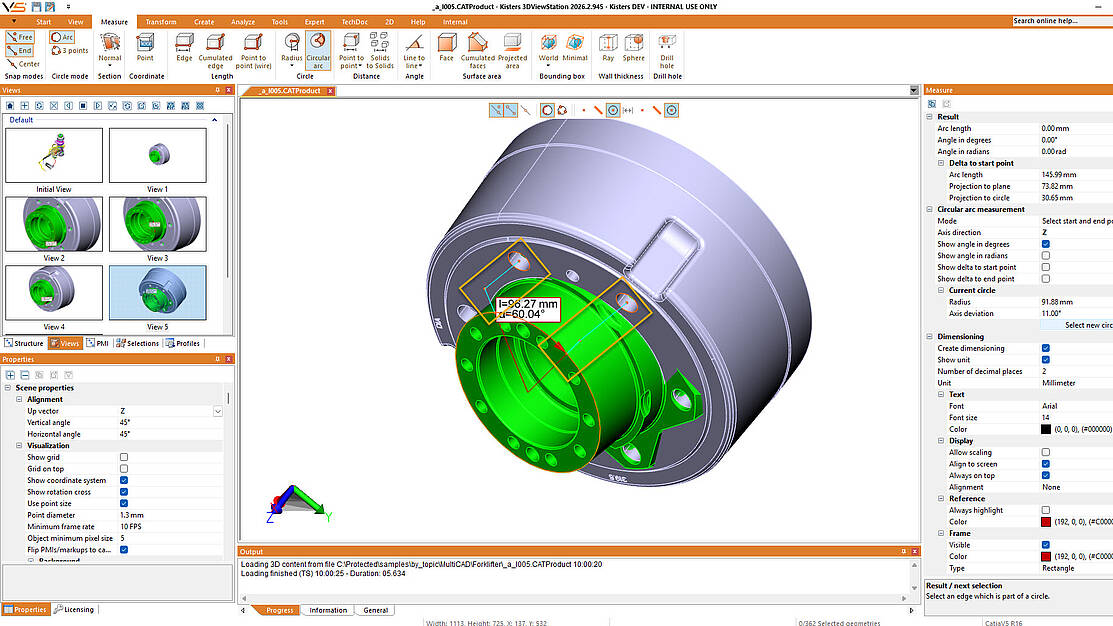Viewport: 1113px width, 626px height.
Task: Select the Projected area tool
Action: point(512,50)
